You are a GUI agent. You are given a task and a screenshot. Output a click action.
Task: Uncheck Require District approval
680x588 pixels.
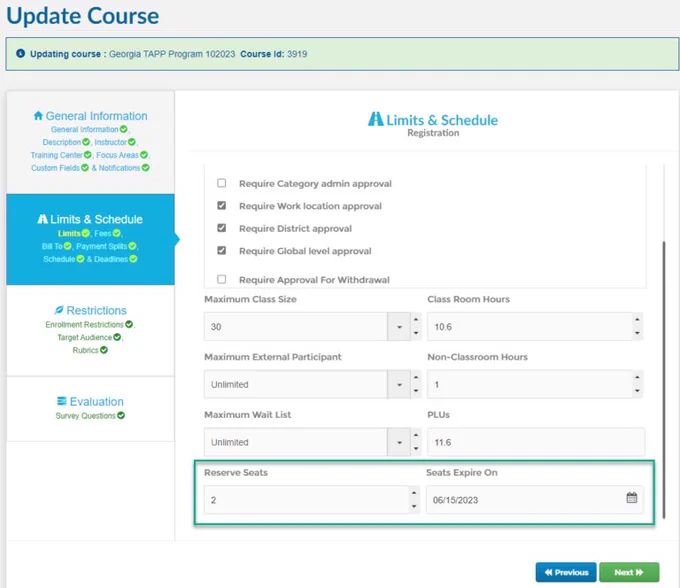[222, 228]
